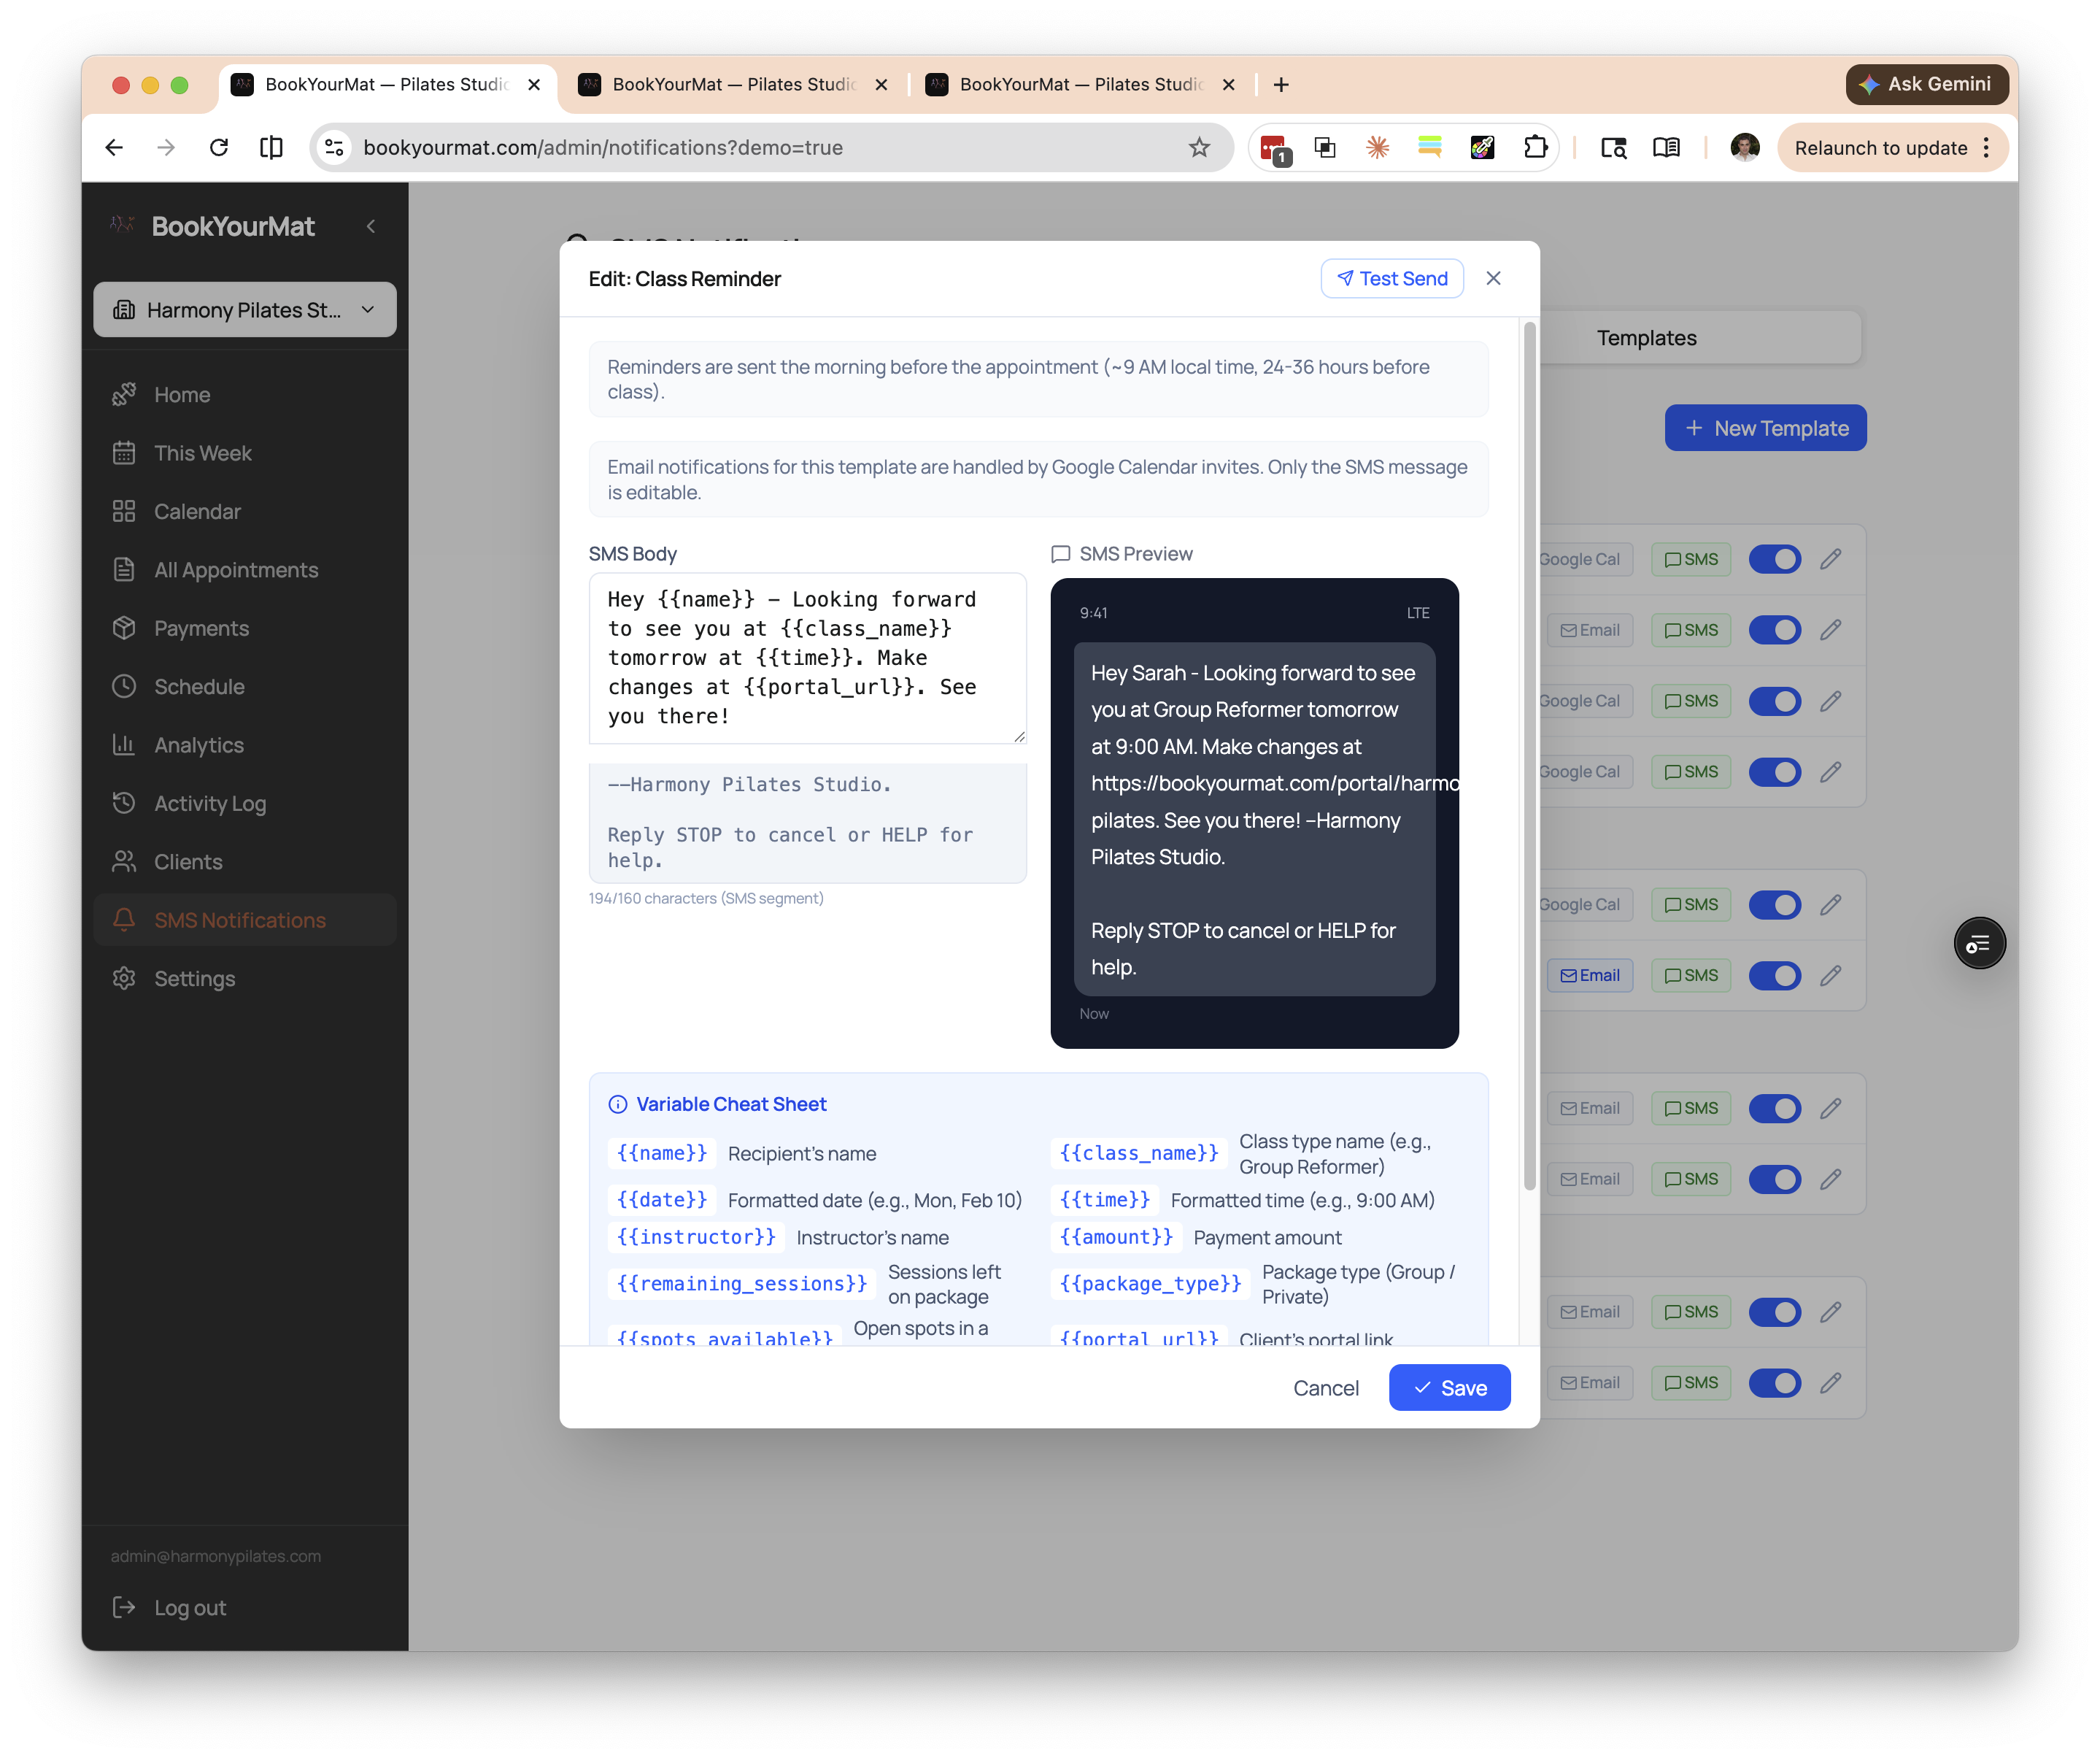Viewport: 2100px width, 1759px height.
Task: Close the Edit Class Reminder dialog
Action: point(1493,278)
